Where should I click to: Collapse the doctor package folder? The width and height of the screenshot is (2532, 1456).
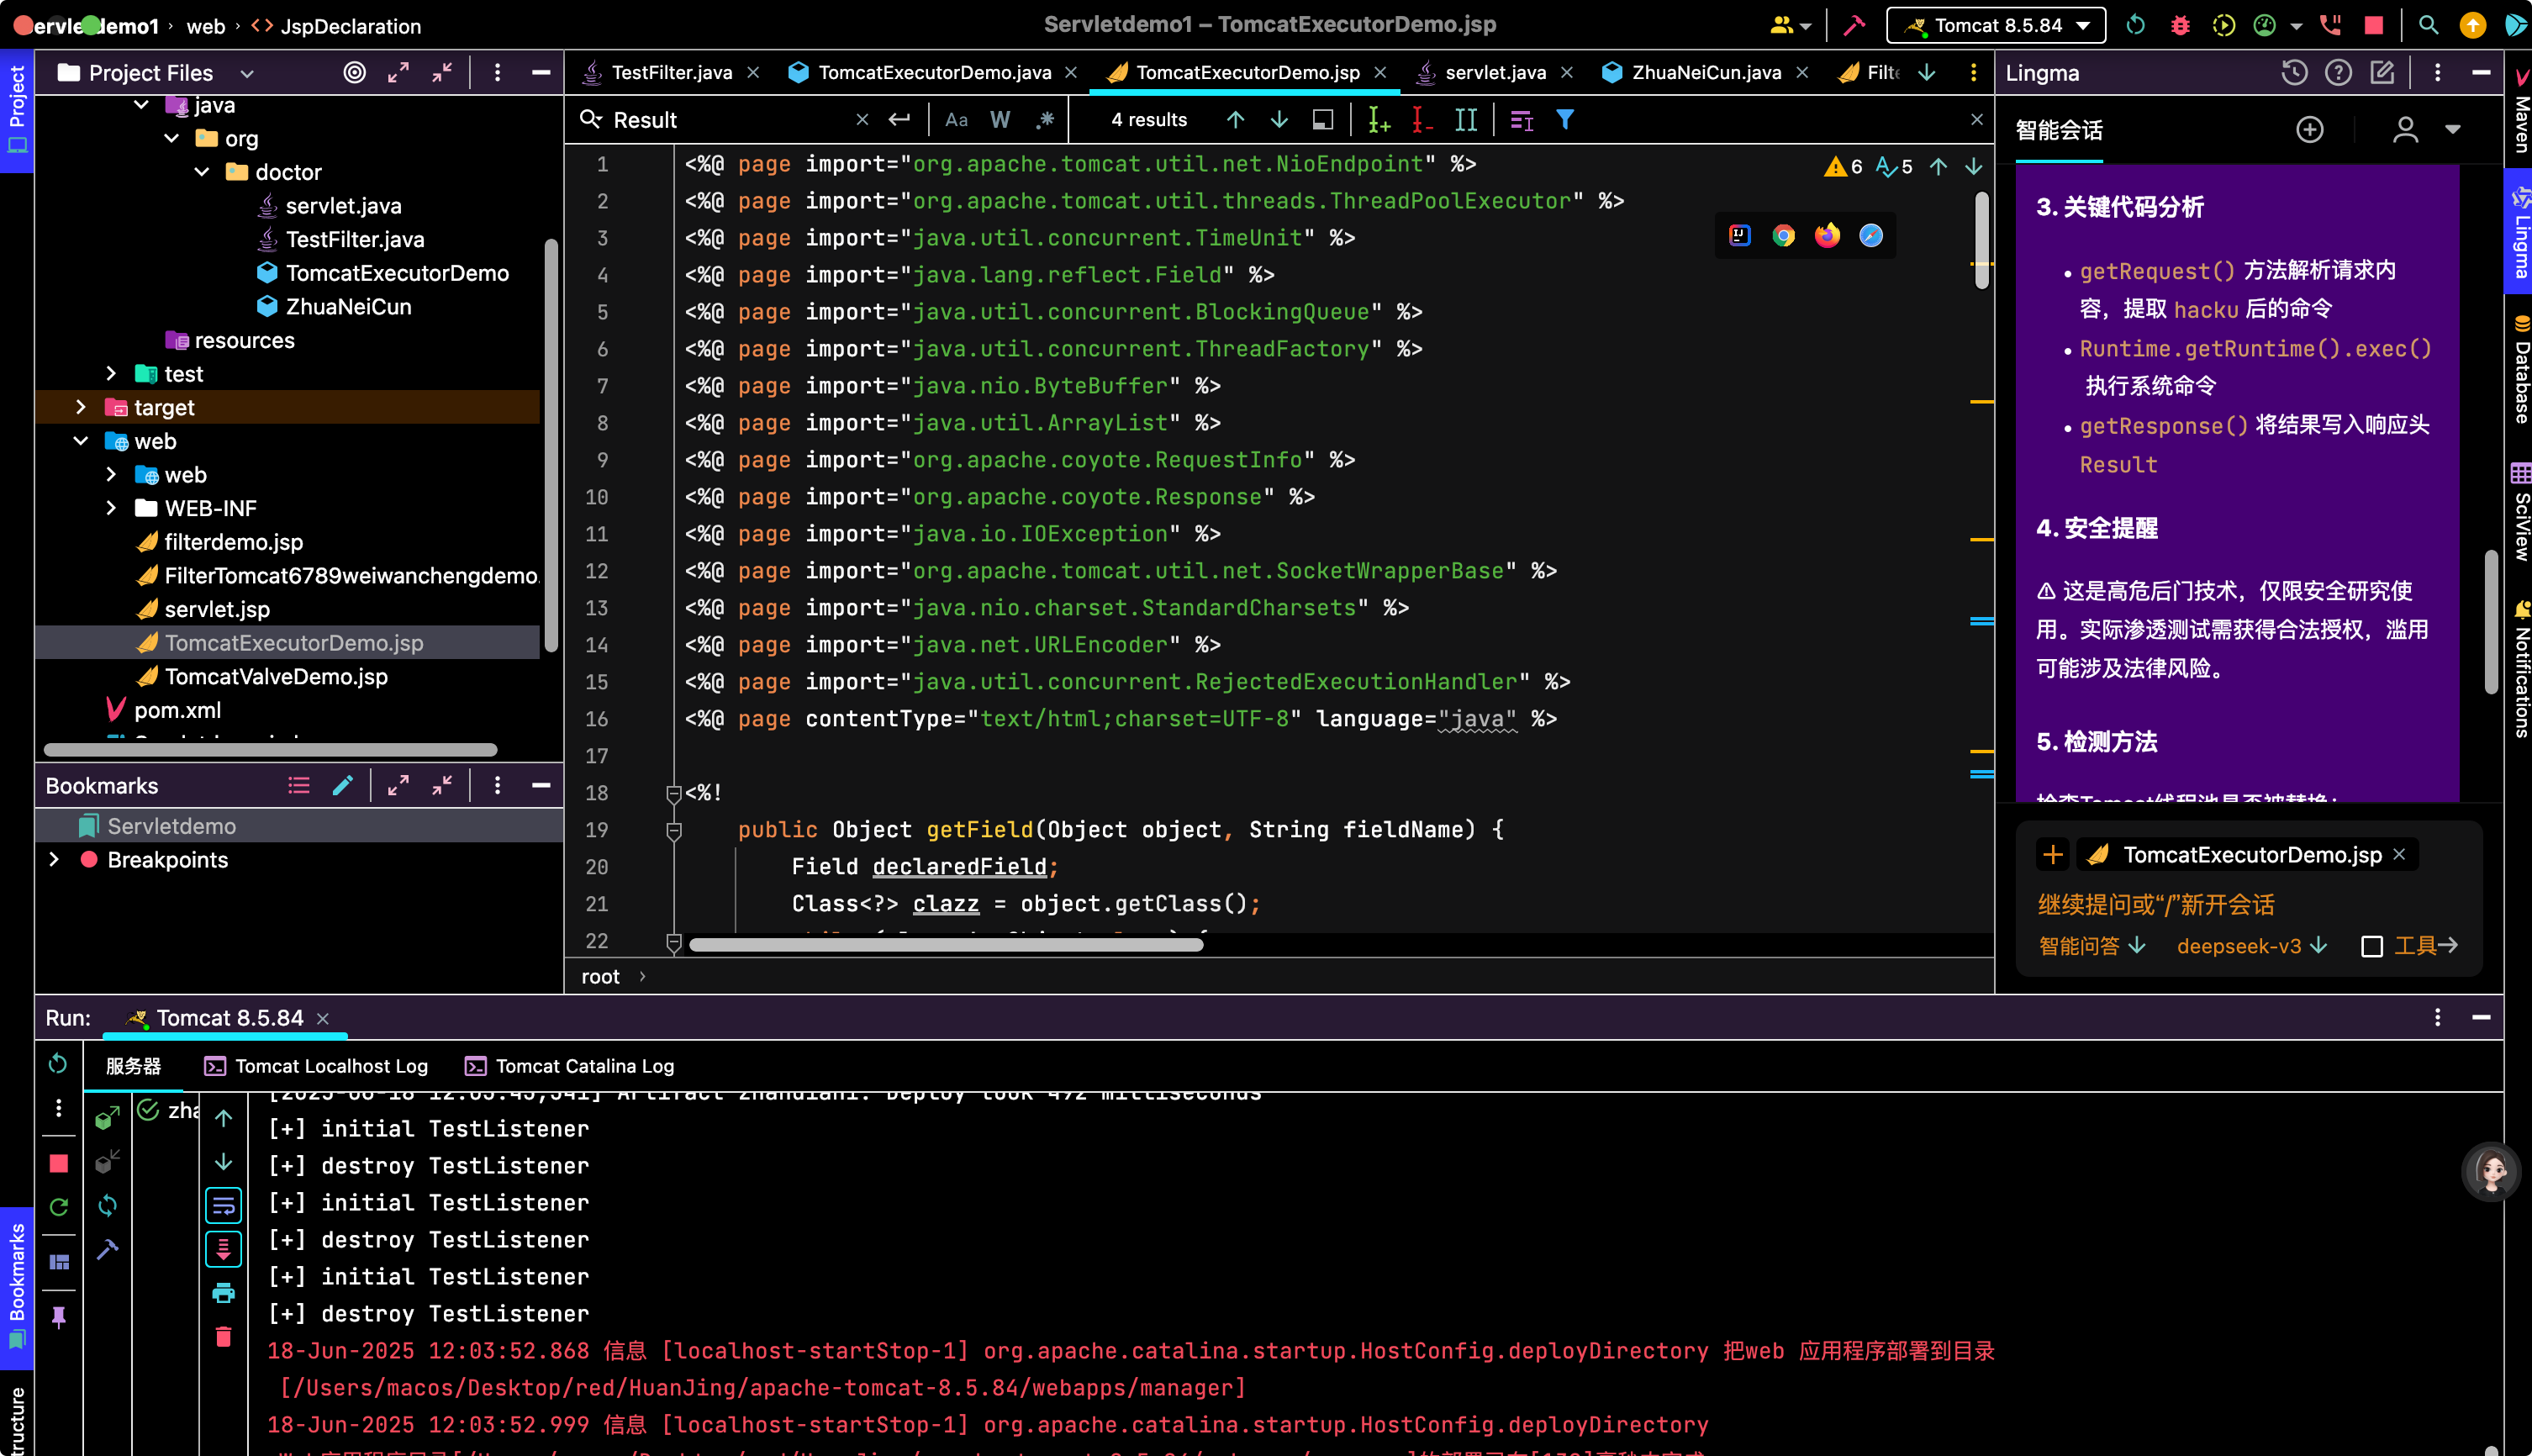coord(201,172)
